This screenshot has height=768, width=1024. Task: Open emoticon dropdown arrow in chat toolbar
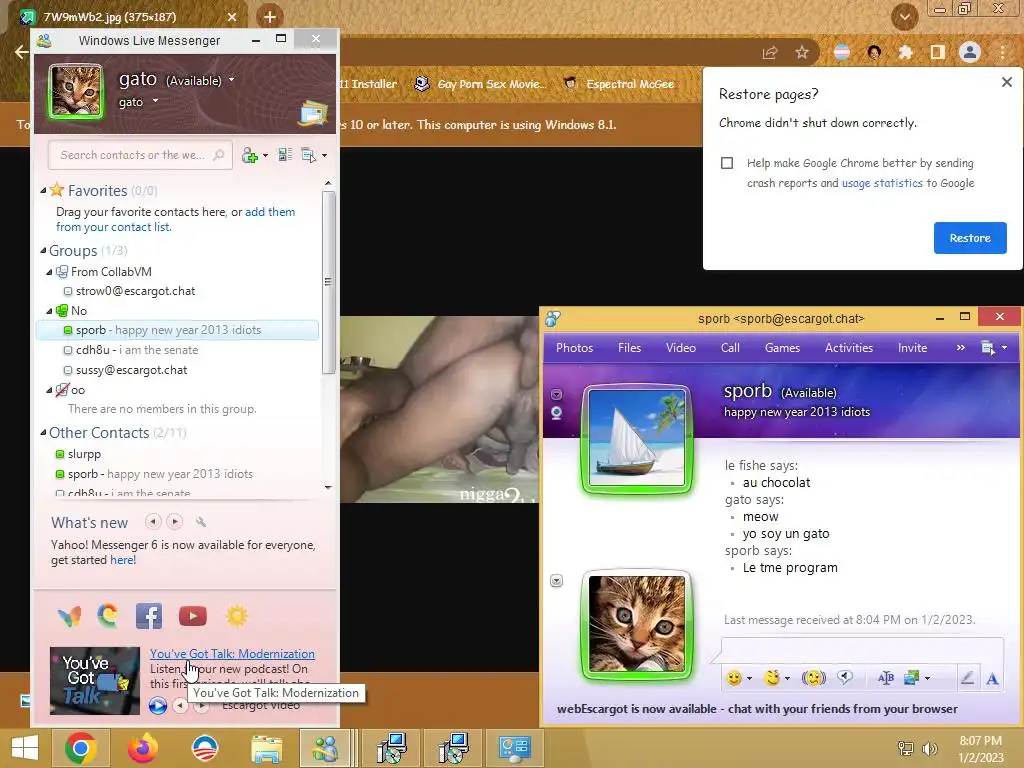[749, 679]
